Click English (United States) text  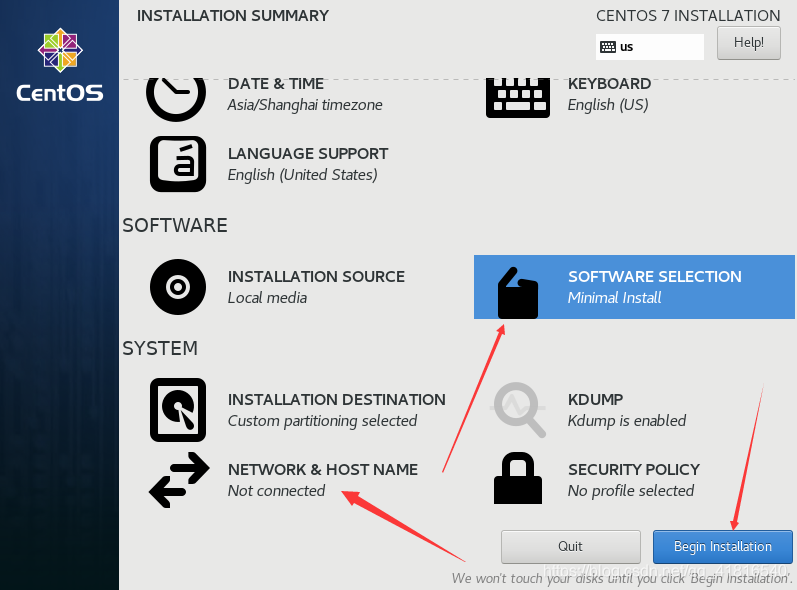302,175
